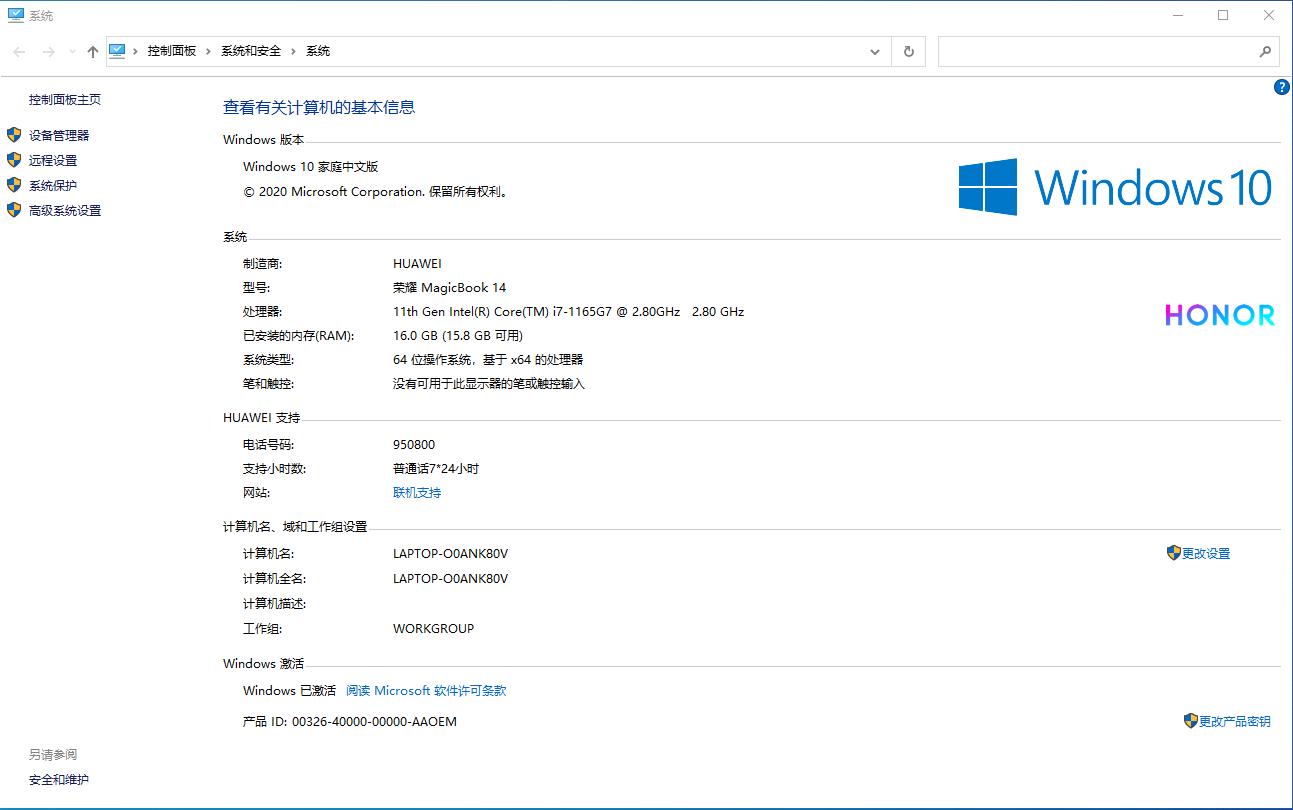Click the Control Panel icon in the address bar
The width and height of the screenshot is (1293, 810).
[119, 50]
